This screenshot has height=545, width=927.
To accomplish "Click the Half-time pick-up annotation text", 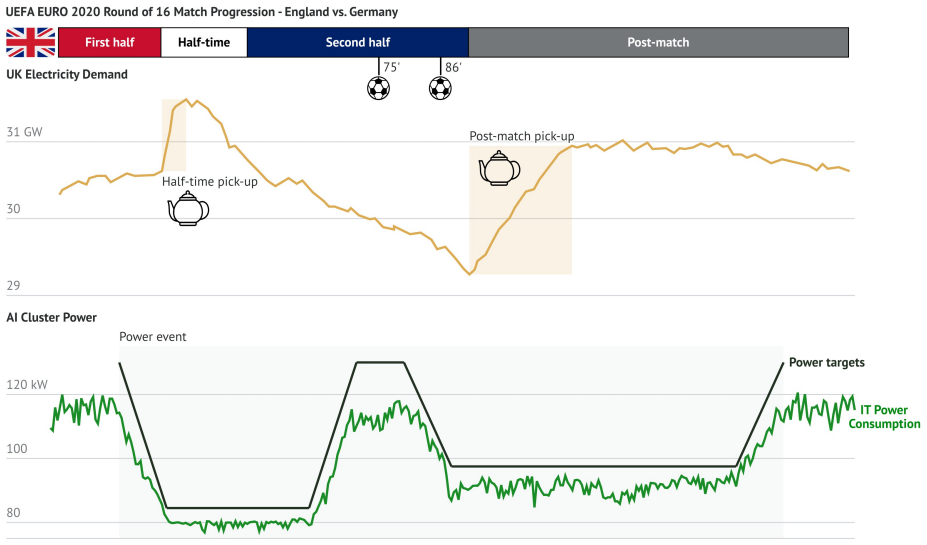I will coord(210,181).
